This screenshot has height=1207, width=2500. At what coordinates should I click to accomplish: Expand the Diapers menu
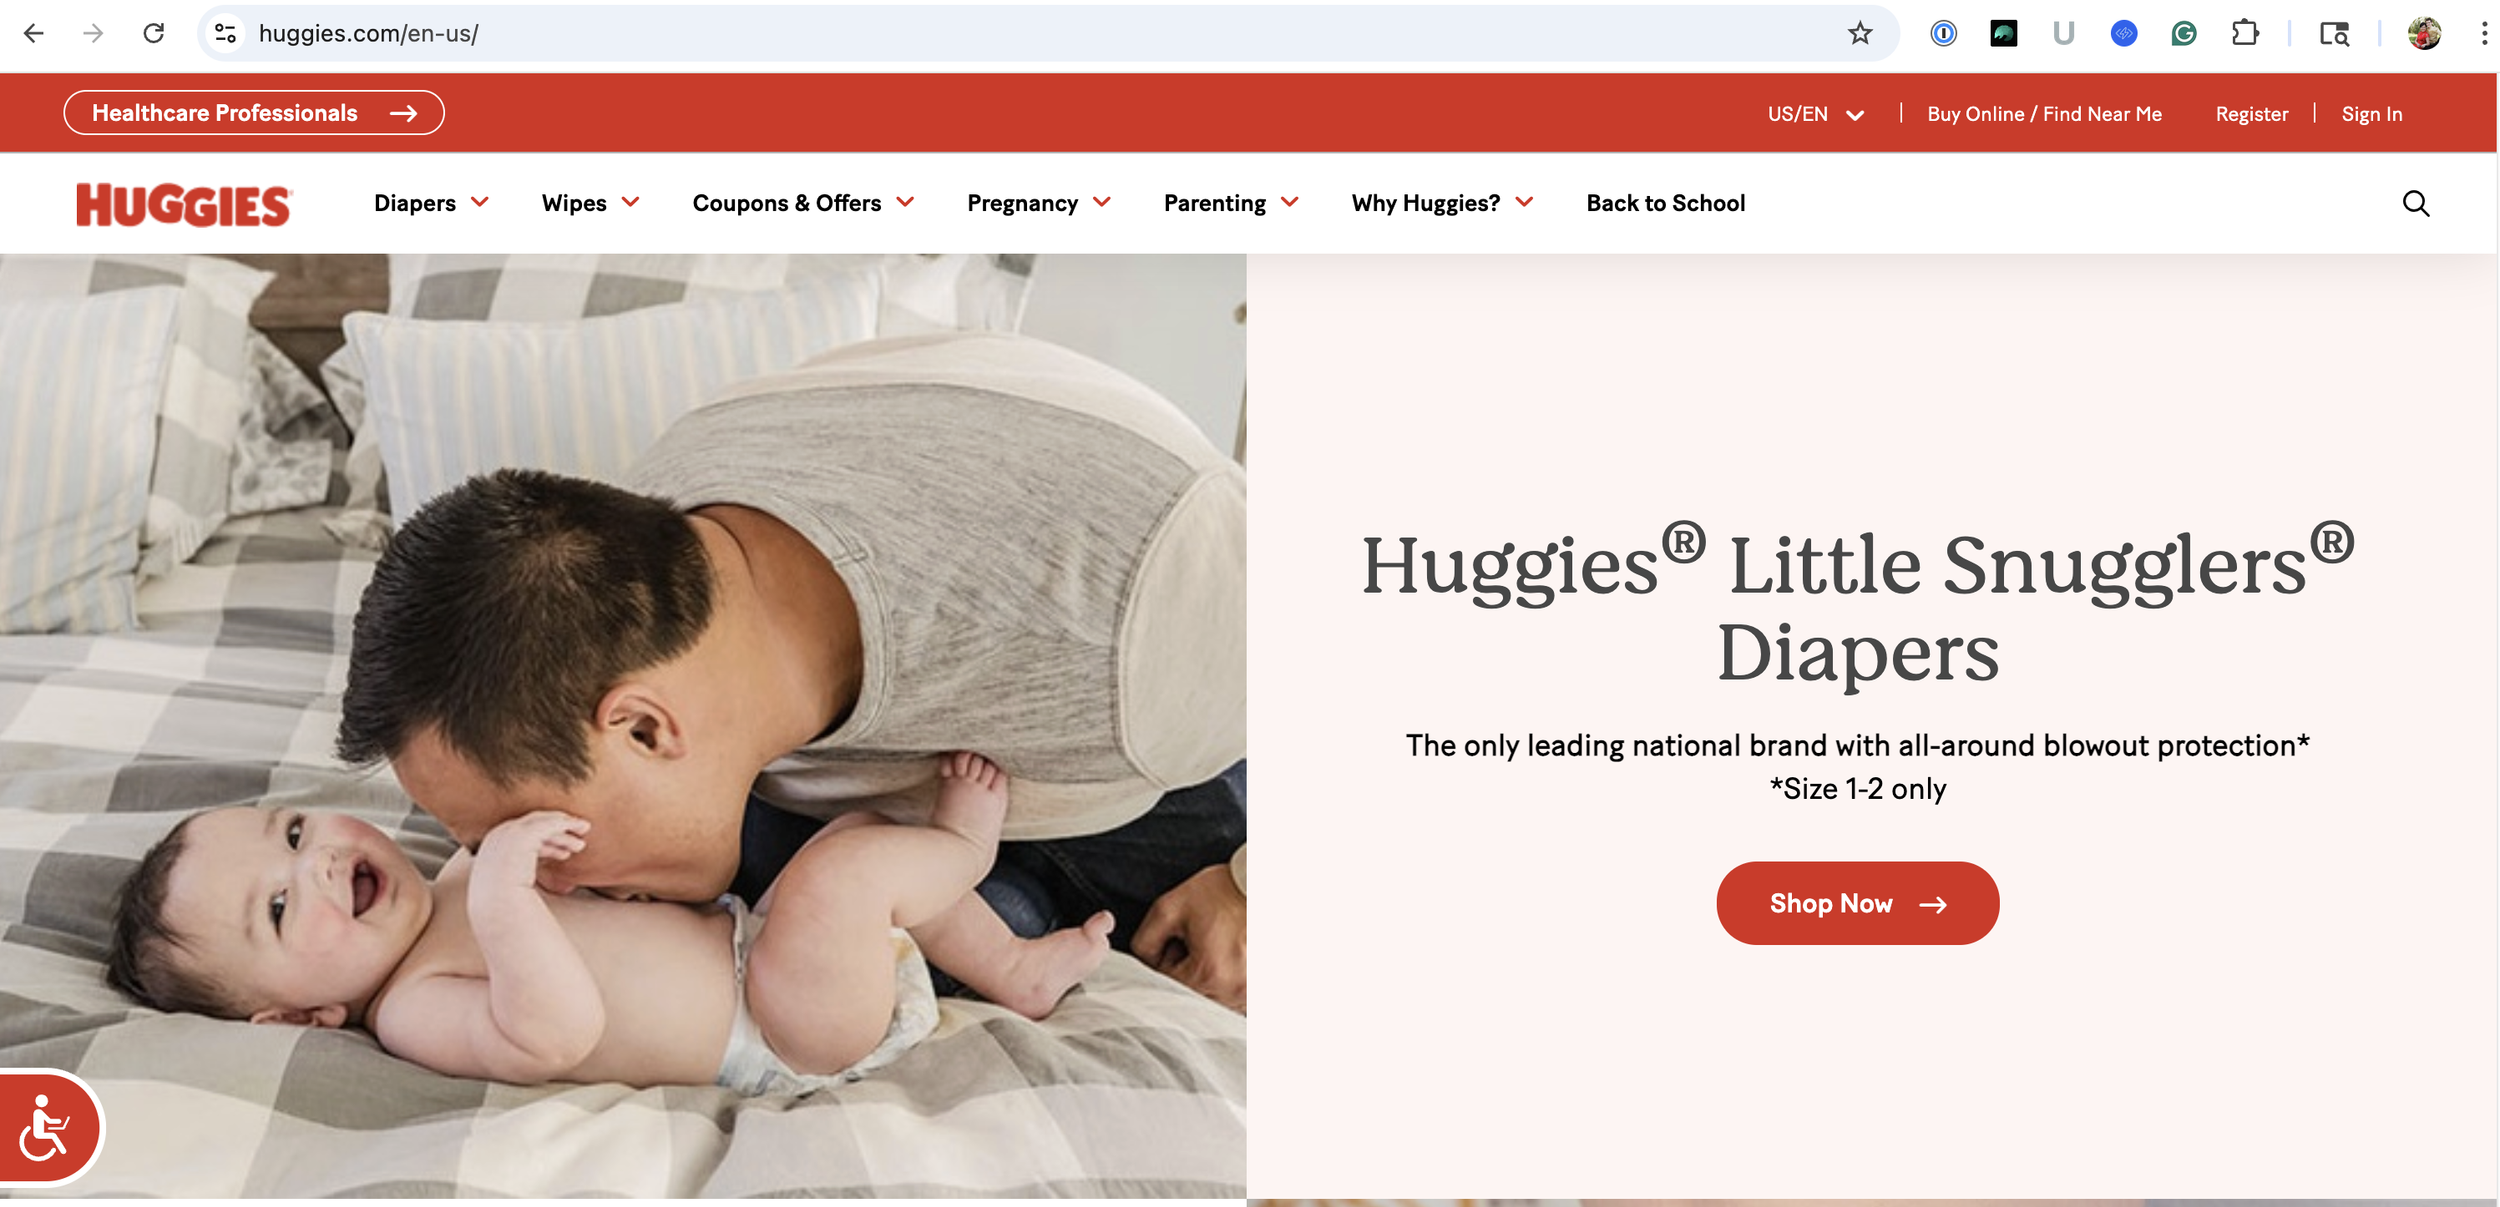click(x=431, y=204)
